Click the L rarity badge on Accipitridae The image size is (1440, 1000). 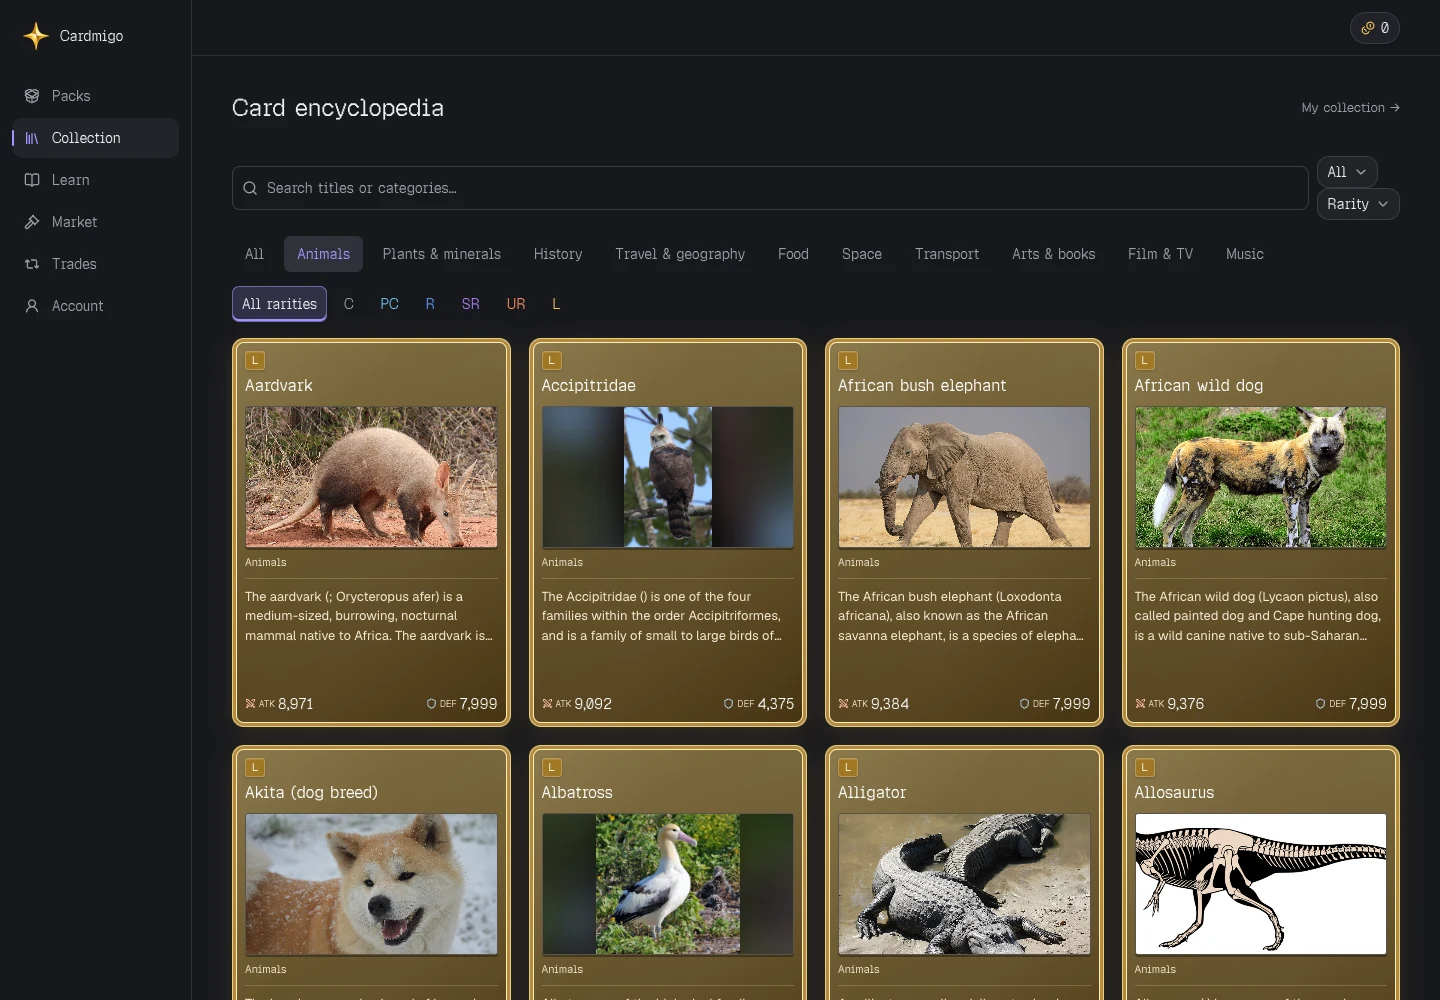[x=551, y=360]
